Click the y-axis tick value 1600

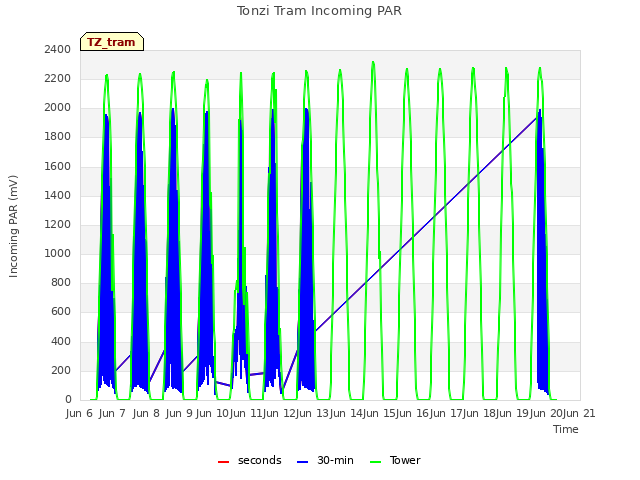pyautogui.click(x=58, y=166)
